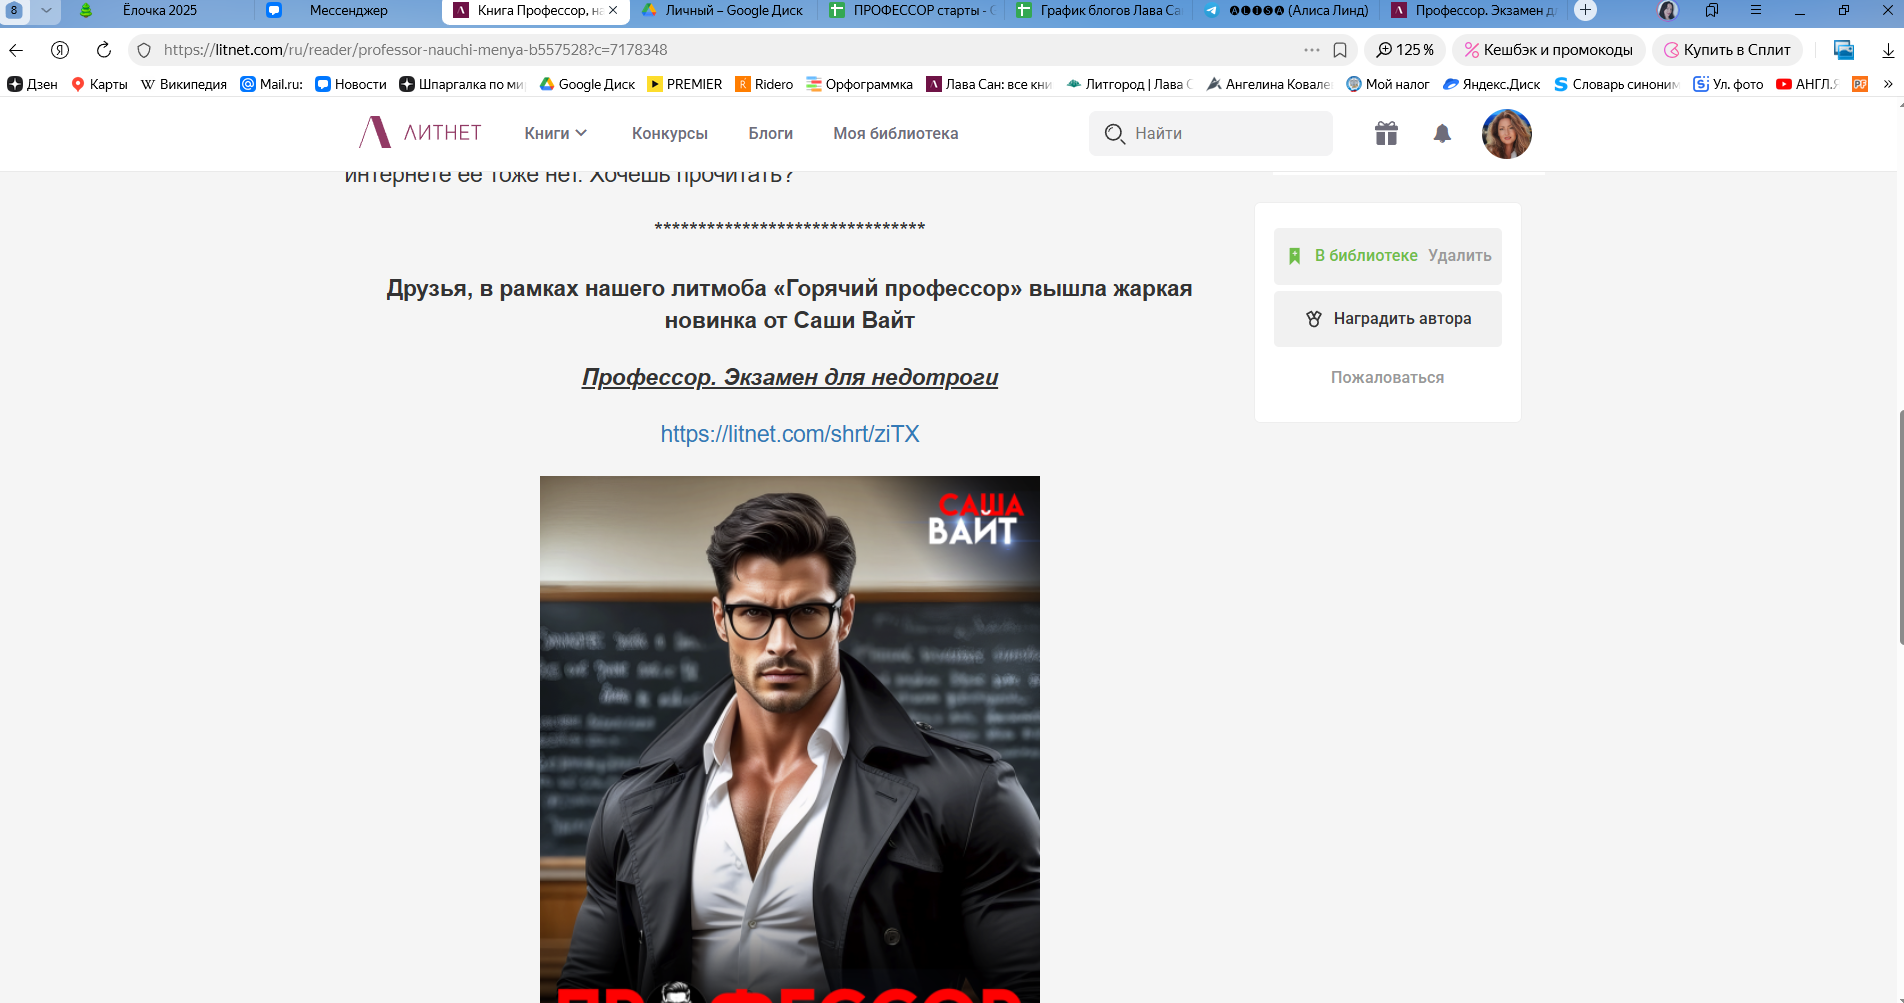Click the Litnet logo
The width and height of the screenshot is (1904, 1003).
coord(420,133)
